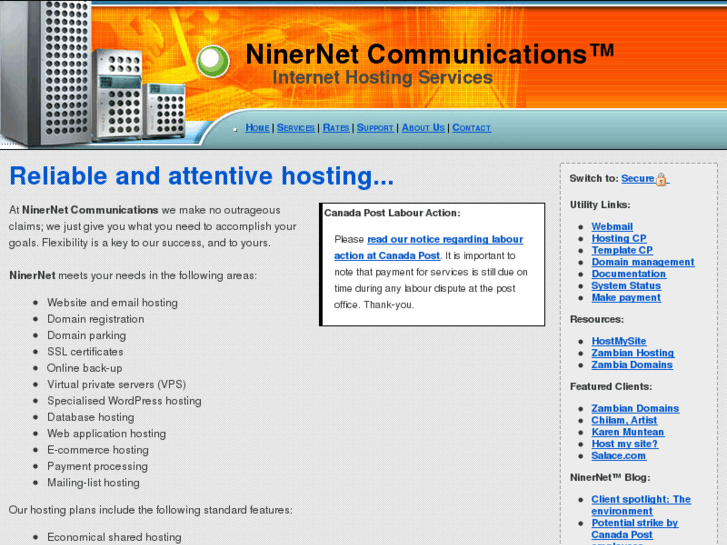Click the Make payment link
Viewport: 727px width, 545px height.
pos(626,297)
